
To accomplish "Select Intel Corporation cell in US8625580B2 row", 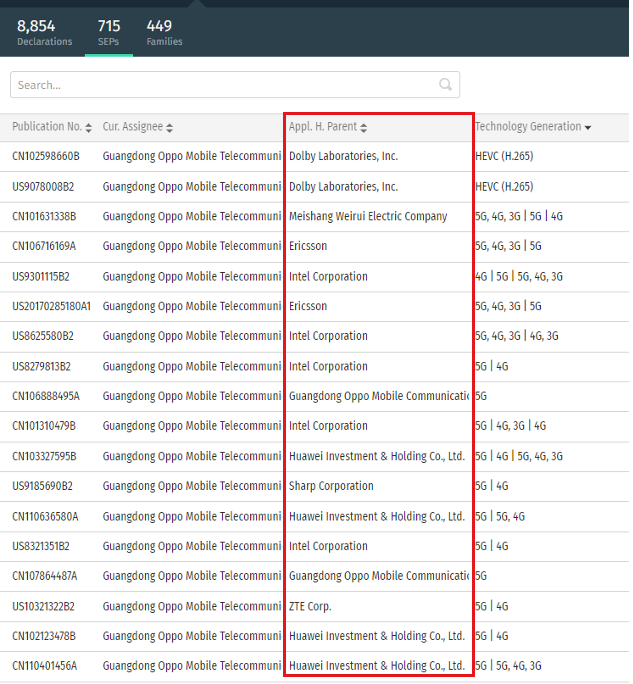I will 328,336.
